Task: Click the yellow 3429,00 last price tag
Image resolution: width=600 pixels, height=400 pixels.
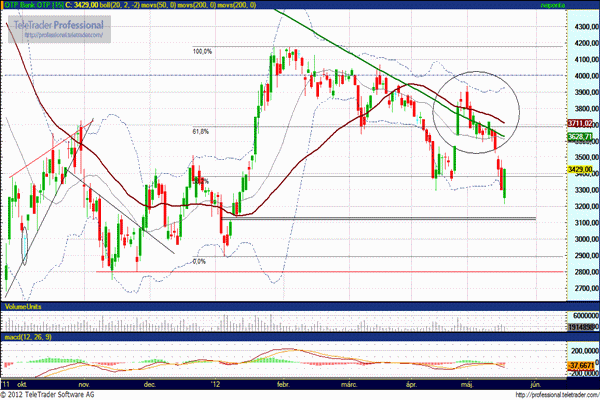Action: [x=579, y=169]
